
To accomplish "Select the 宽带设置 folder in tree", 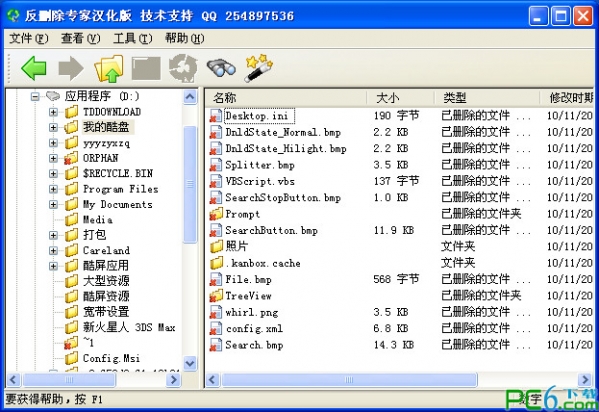I will point(106,312).
